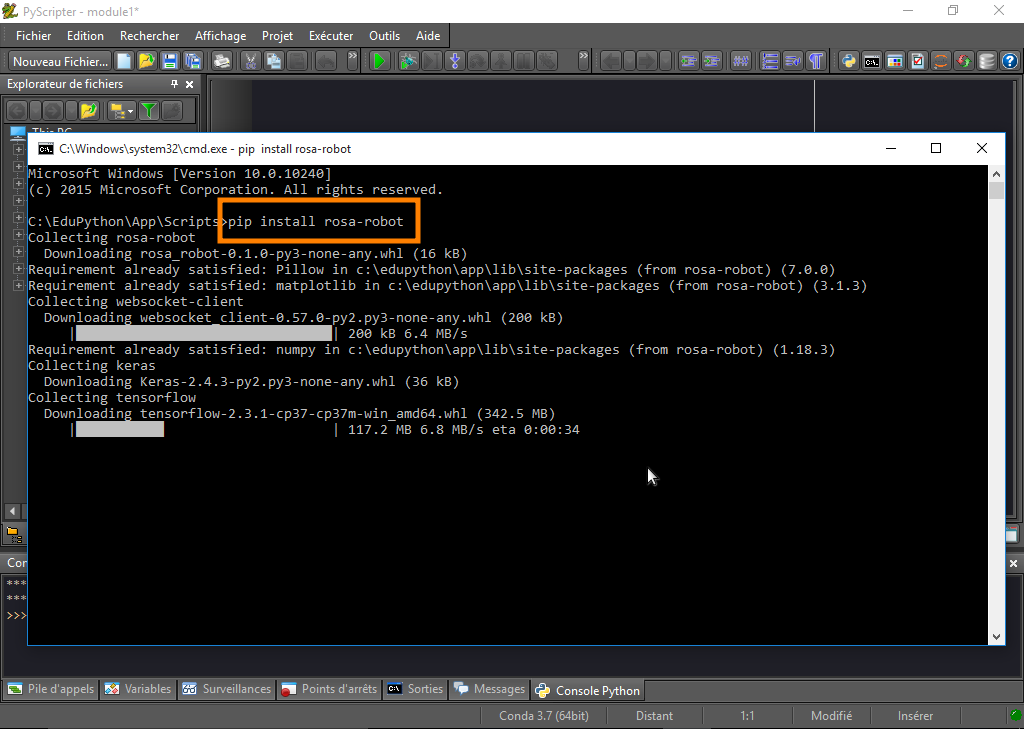Click the cmd window vertical scrollbar thumb
Screen dimensions: 1024x729
(x=996, y=191)
